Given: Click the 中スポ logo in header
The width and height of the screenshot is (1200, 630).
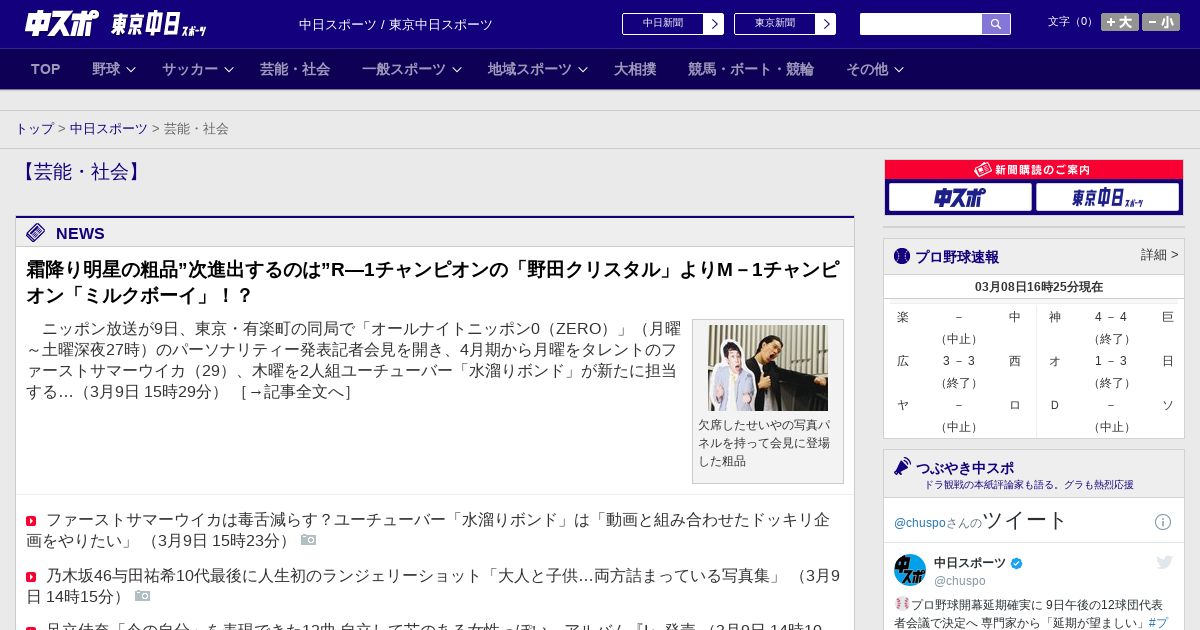Looking at the screenshot, I should [x=62, y=23].
